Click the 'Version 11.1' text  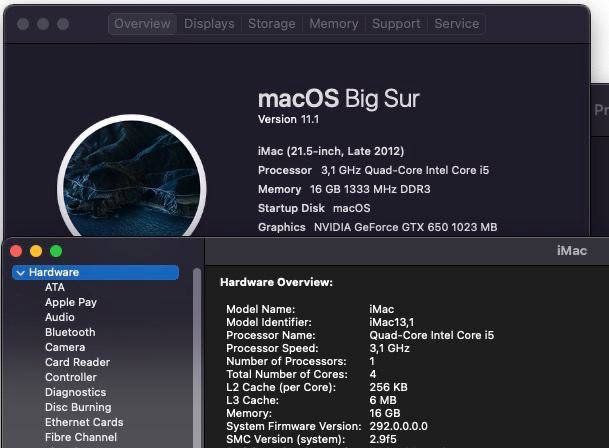[x=288, y=119]
